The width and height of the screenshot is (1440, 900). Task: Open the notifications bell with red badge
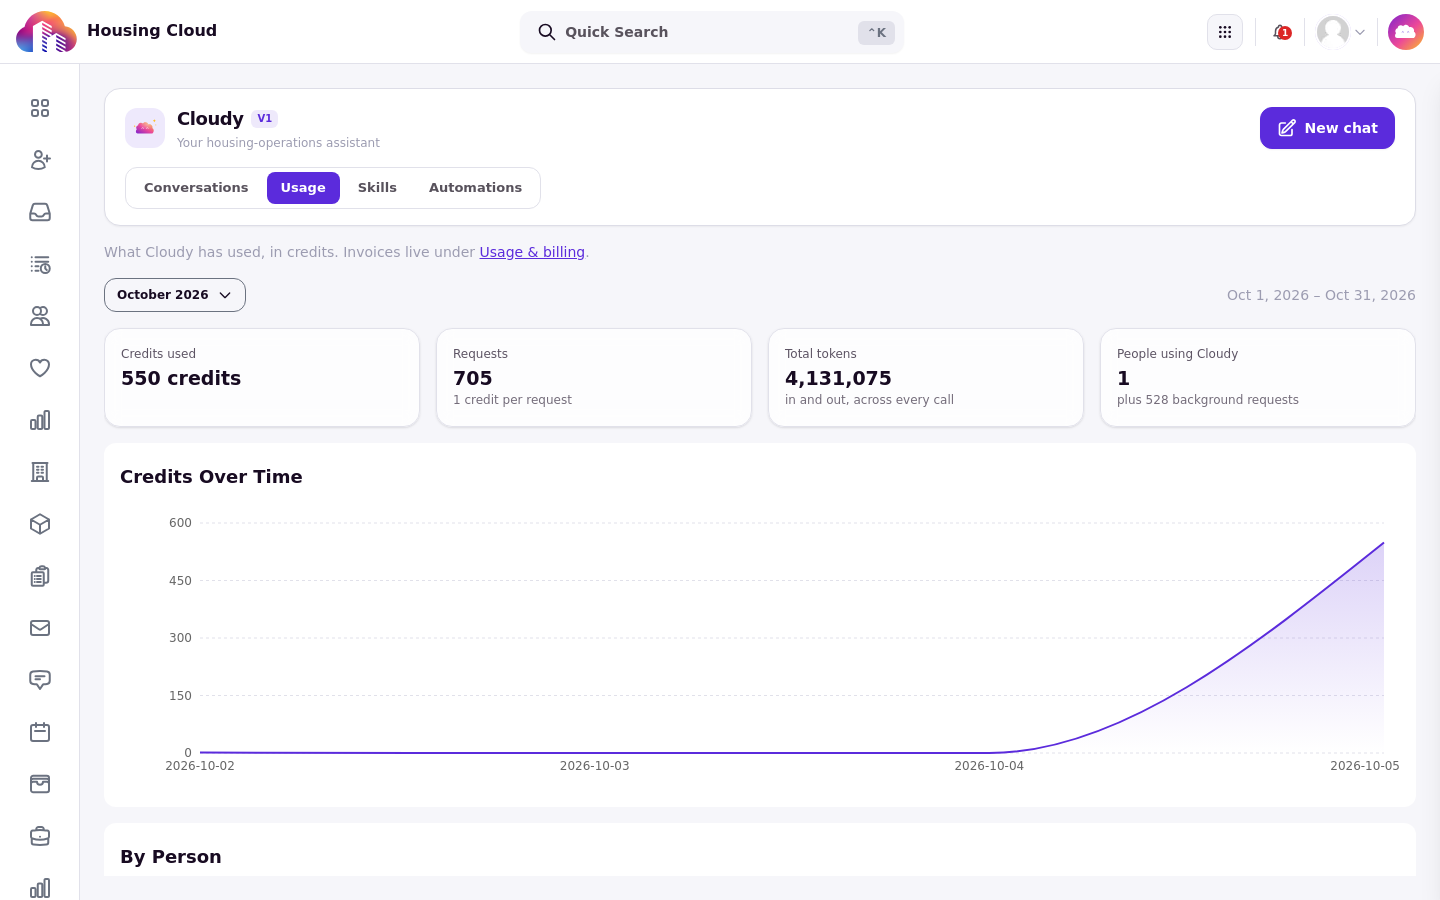pos(1281,32)
